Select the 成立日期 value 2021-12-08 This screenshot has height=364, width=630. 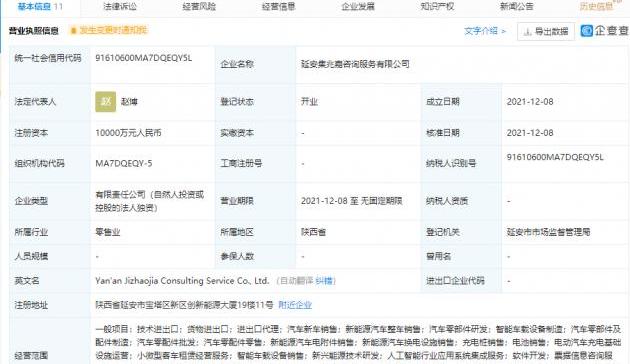pyautogui.click(x=530, y=102)
